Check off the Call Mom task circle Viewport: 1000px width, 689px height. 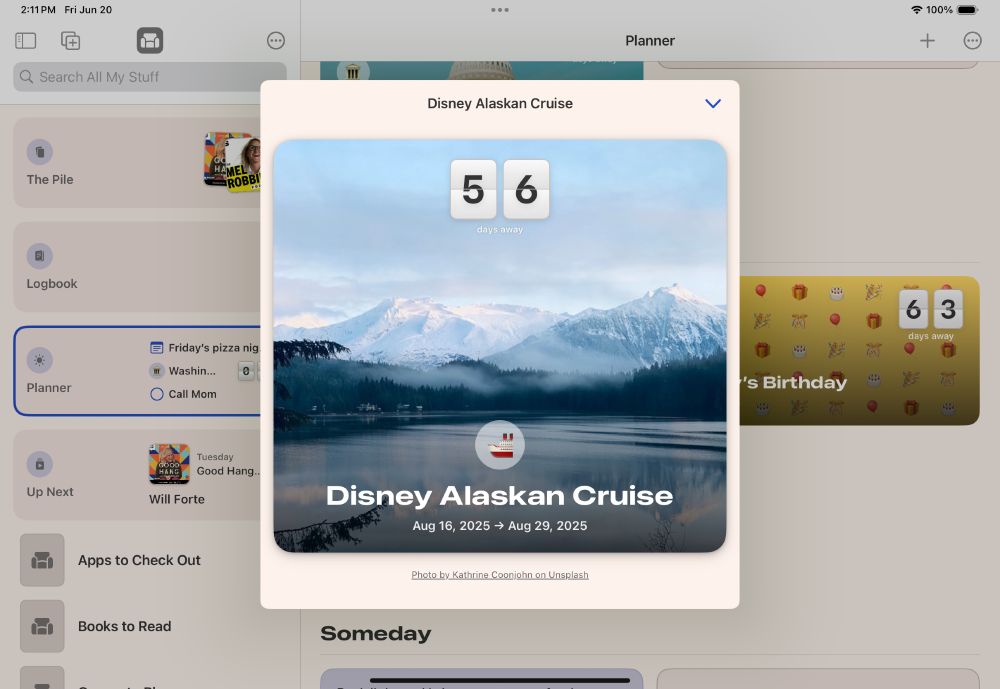[156, 394]
